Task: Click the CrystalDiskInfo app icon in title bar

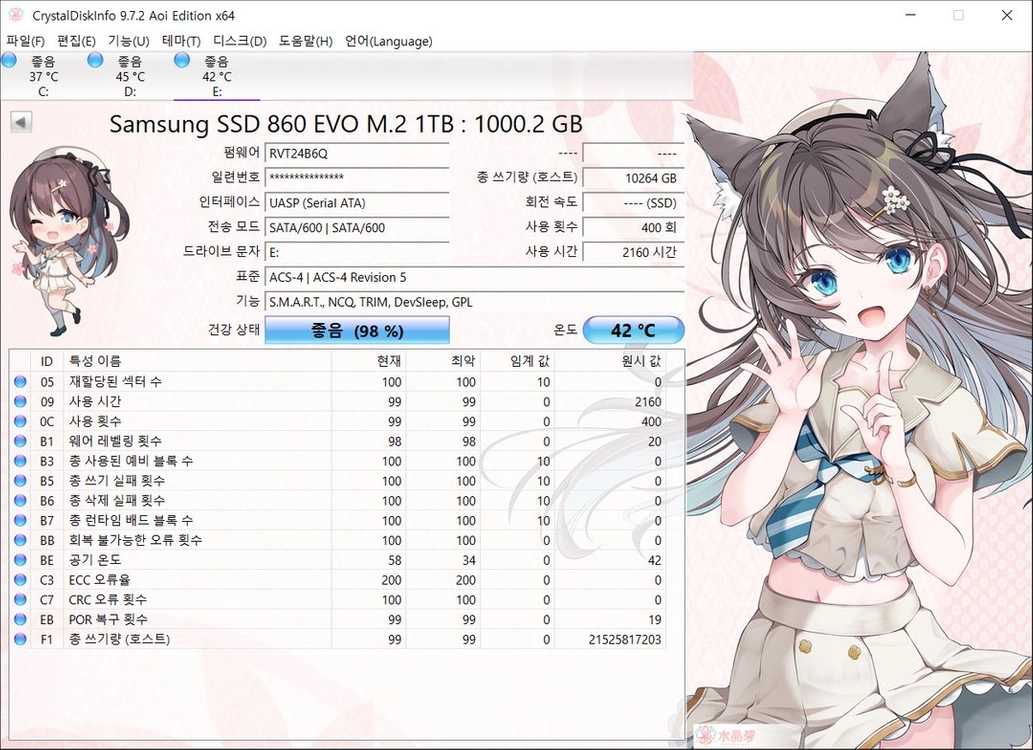Action: pos(15,14)
